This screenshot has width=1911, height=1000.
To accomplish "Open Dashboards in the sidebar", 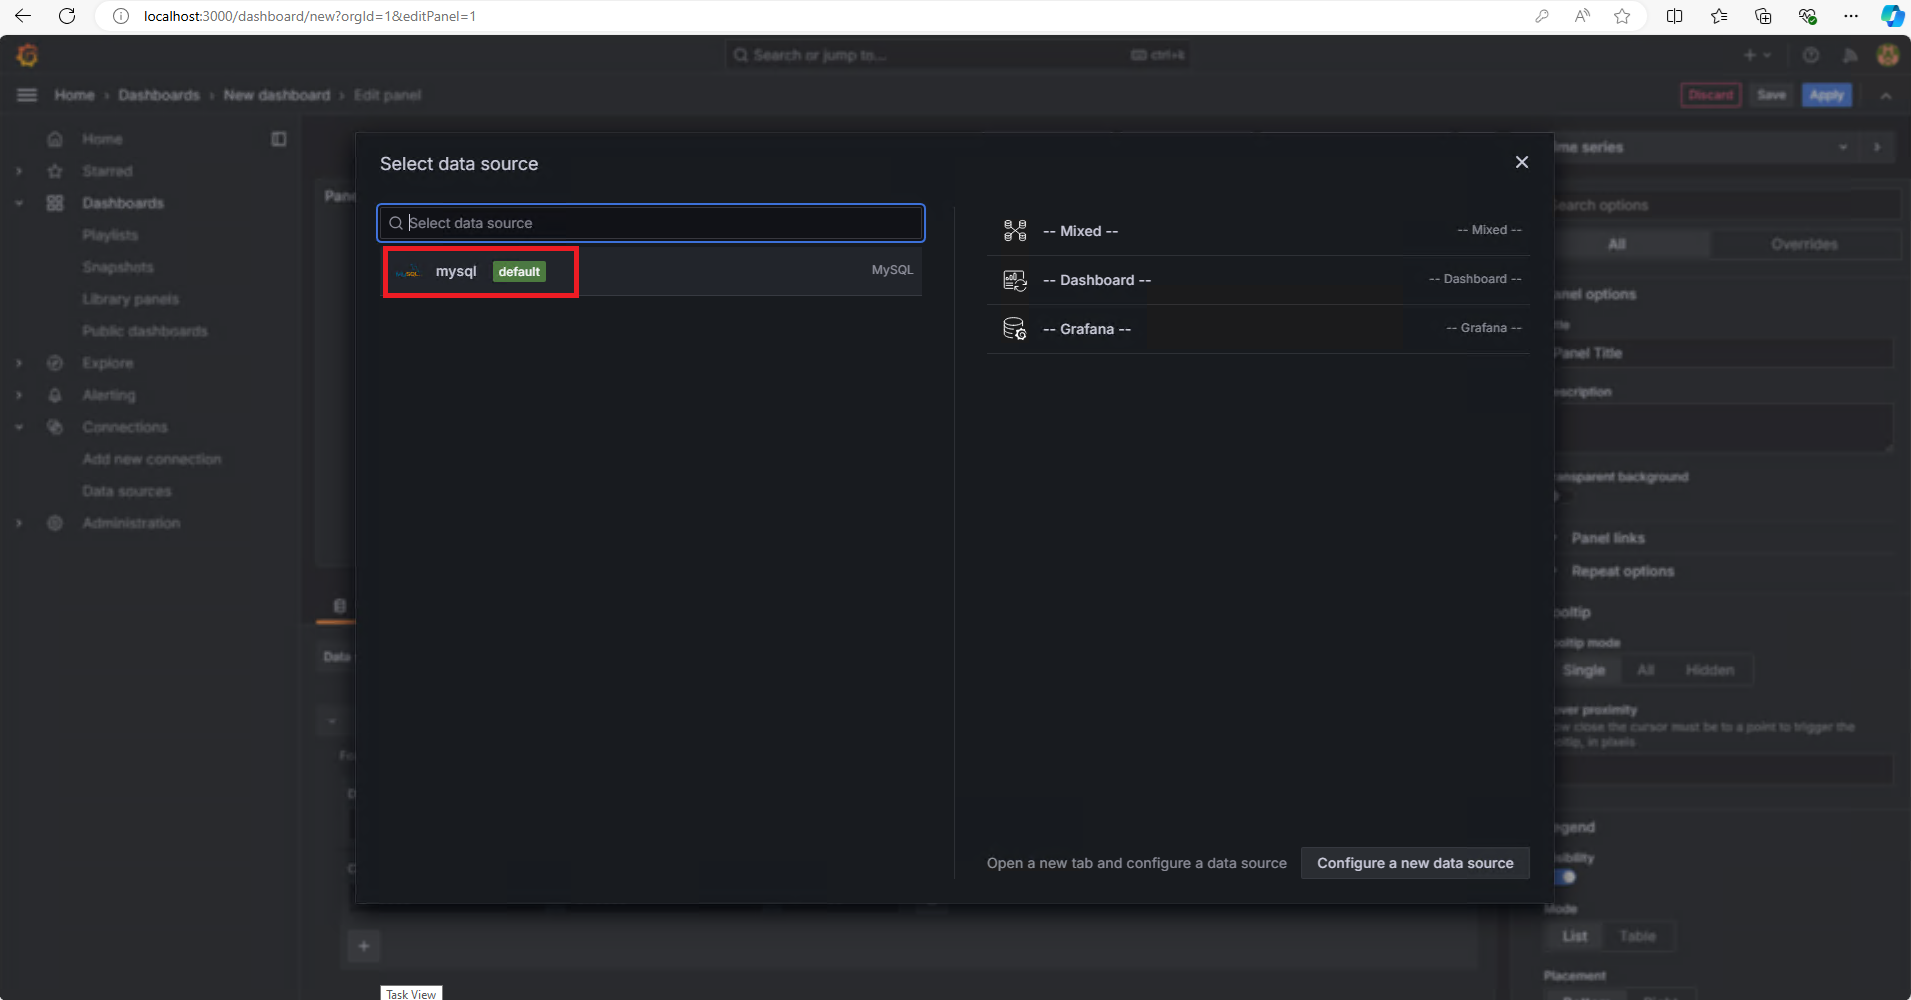I will pos(123,203).
